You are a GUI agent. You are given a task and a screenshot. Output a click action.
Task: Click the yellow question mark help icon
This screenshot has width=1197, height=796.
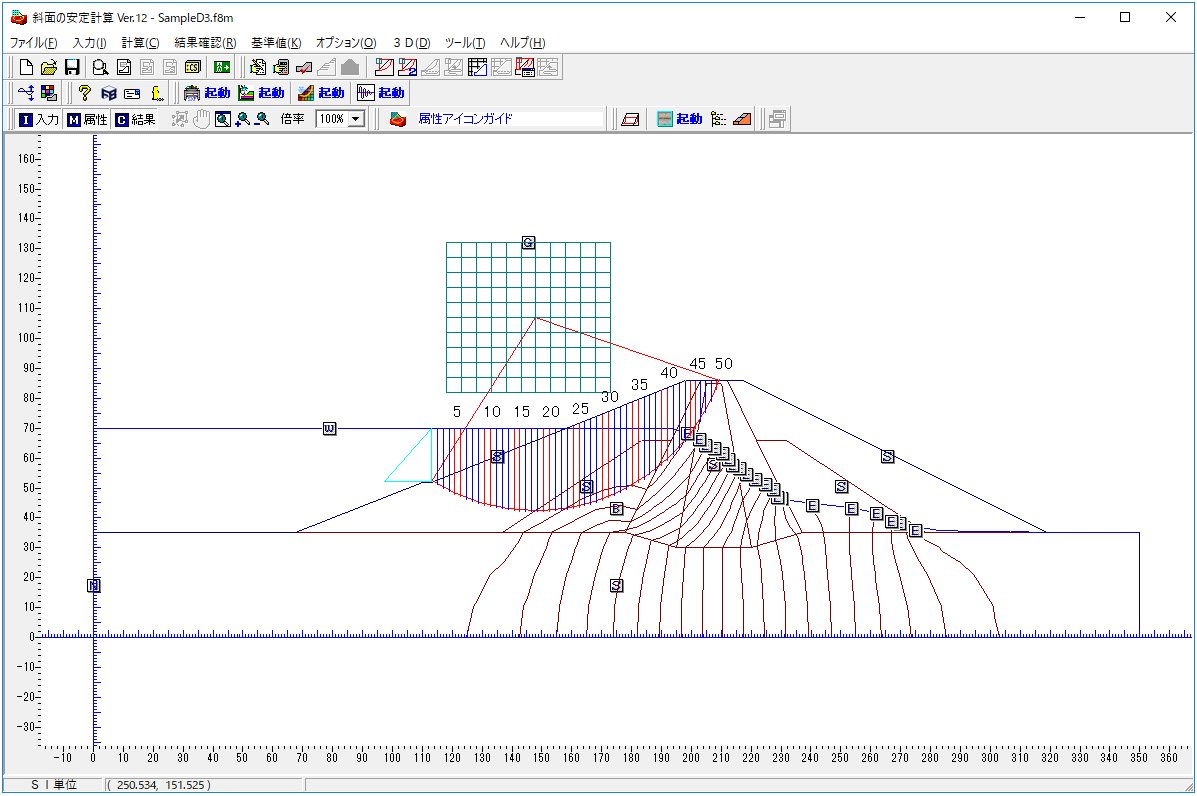pyautogui.click(x=85, y=93)
